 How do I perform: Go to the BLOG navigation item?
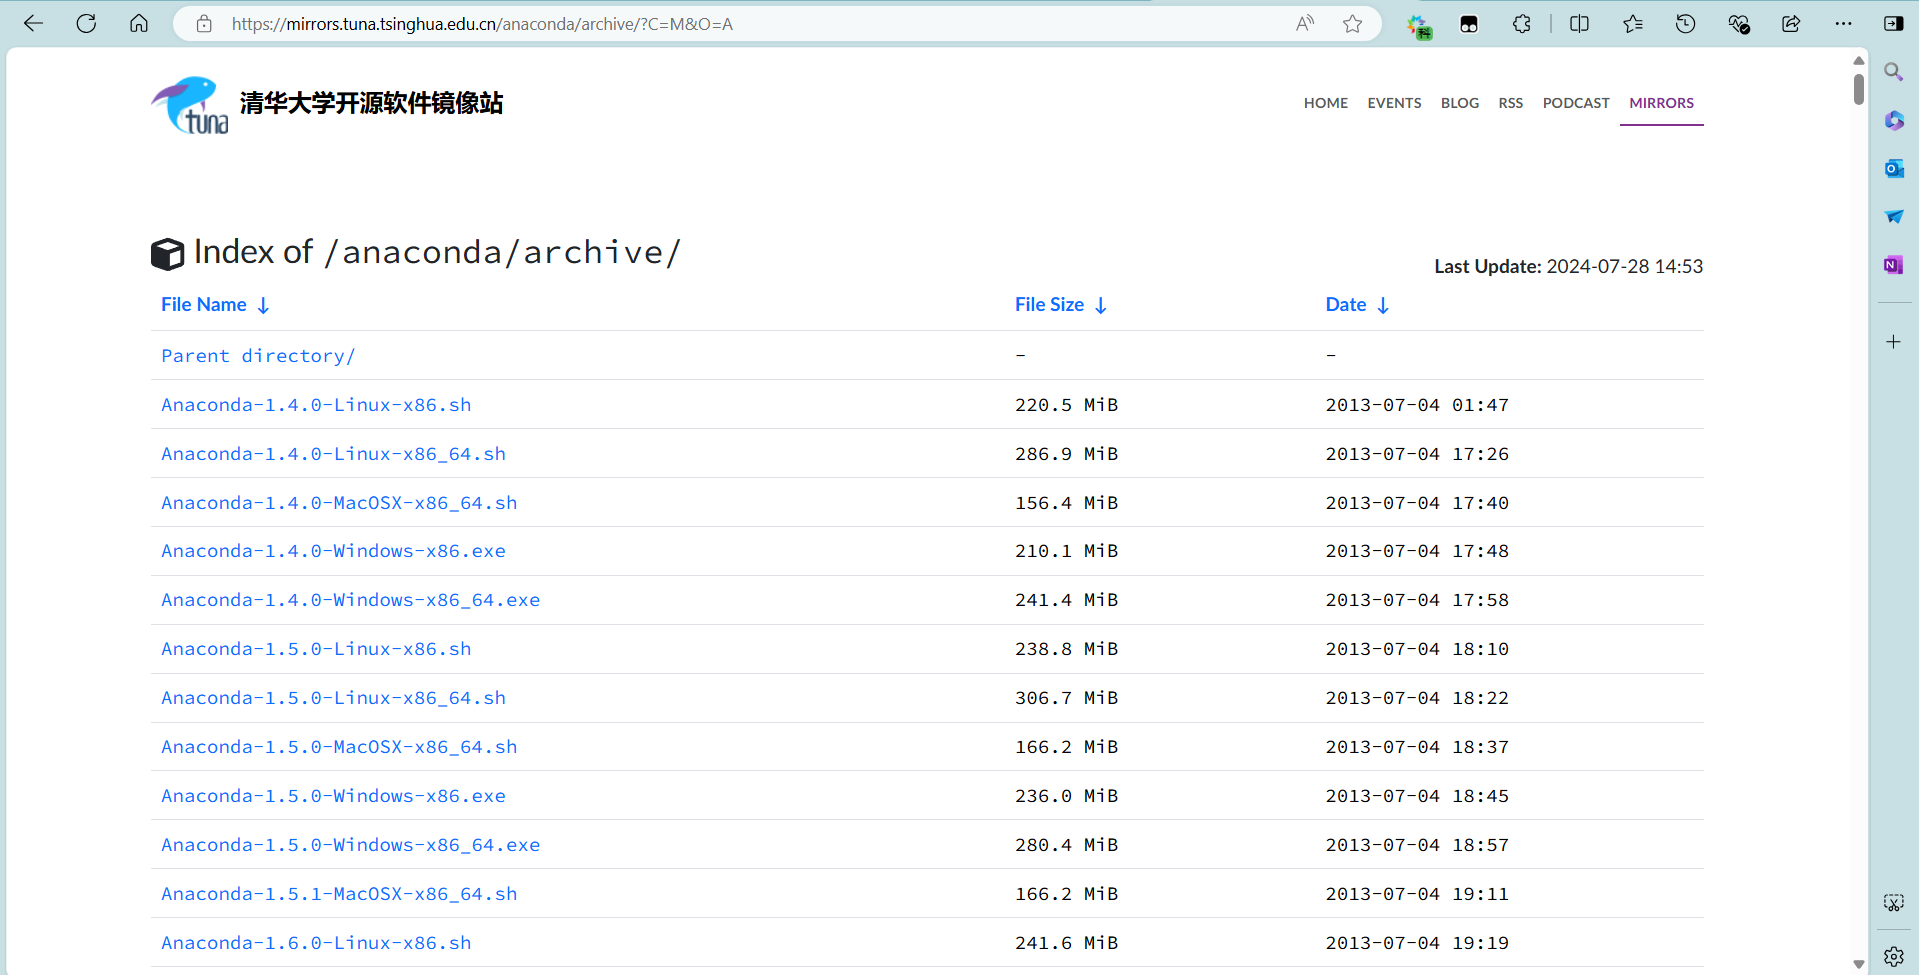pyautogui.click(x=1459, y=103)
